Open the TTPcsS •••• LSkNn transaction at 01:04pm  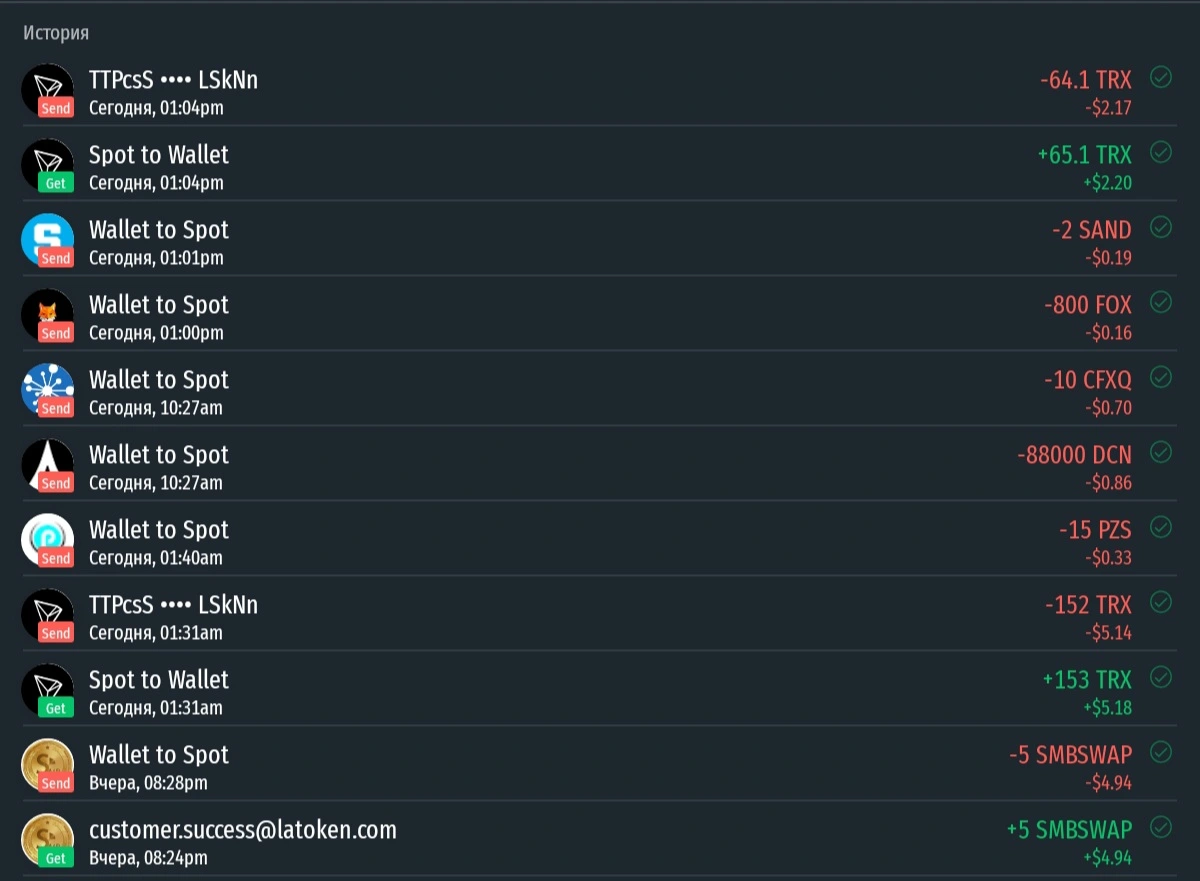(600, 90)
